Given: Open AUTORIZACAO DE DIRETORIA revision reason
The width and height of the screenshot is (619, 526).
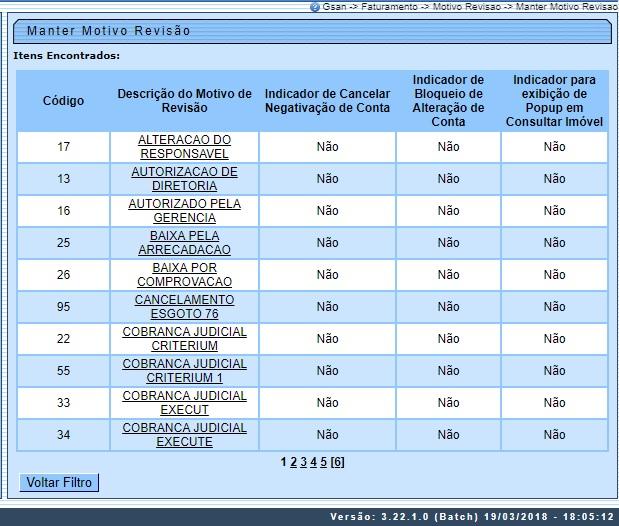Looking at the screenshot, I should [184, 179].
